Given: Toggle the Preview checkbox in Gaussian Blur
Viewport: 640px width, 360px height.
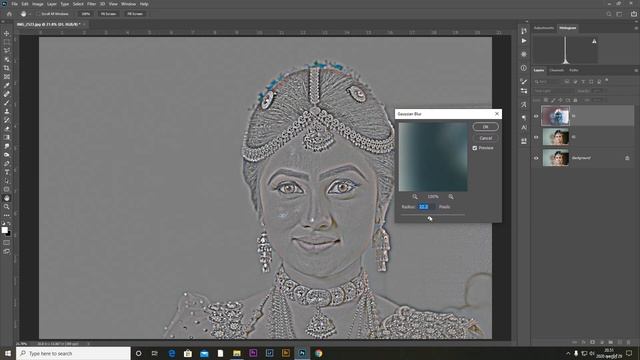Looking at the screenshot, I should click(x=475, y=148).
